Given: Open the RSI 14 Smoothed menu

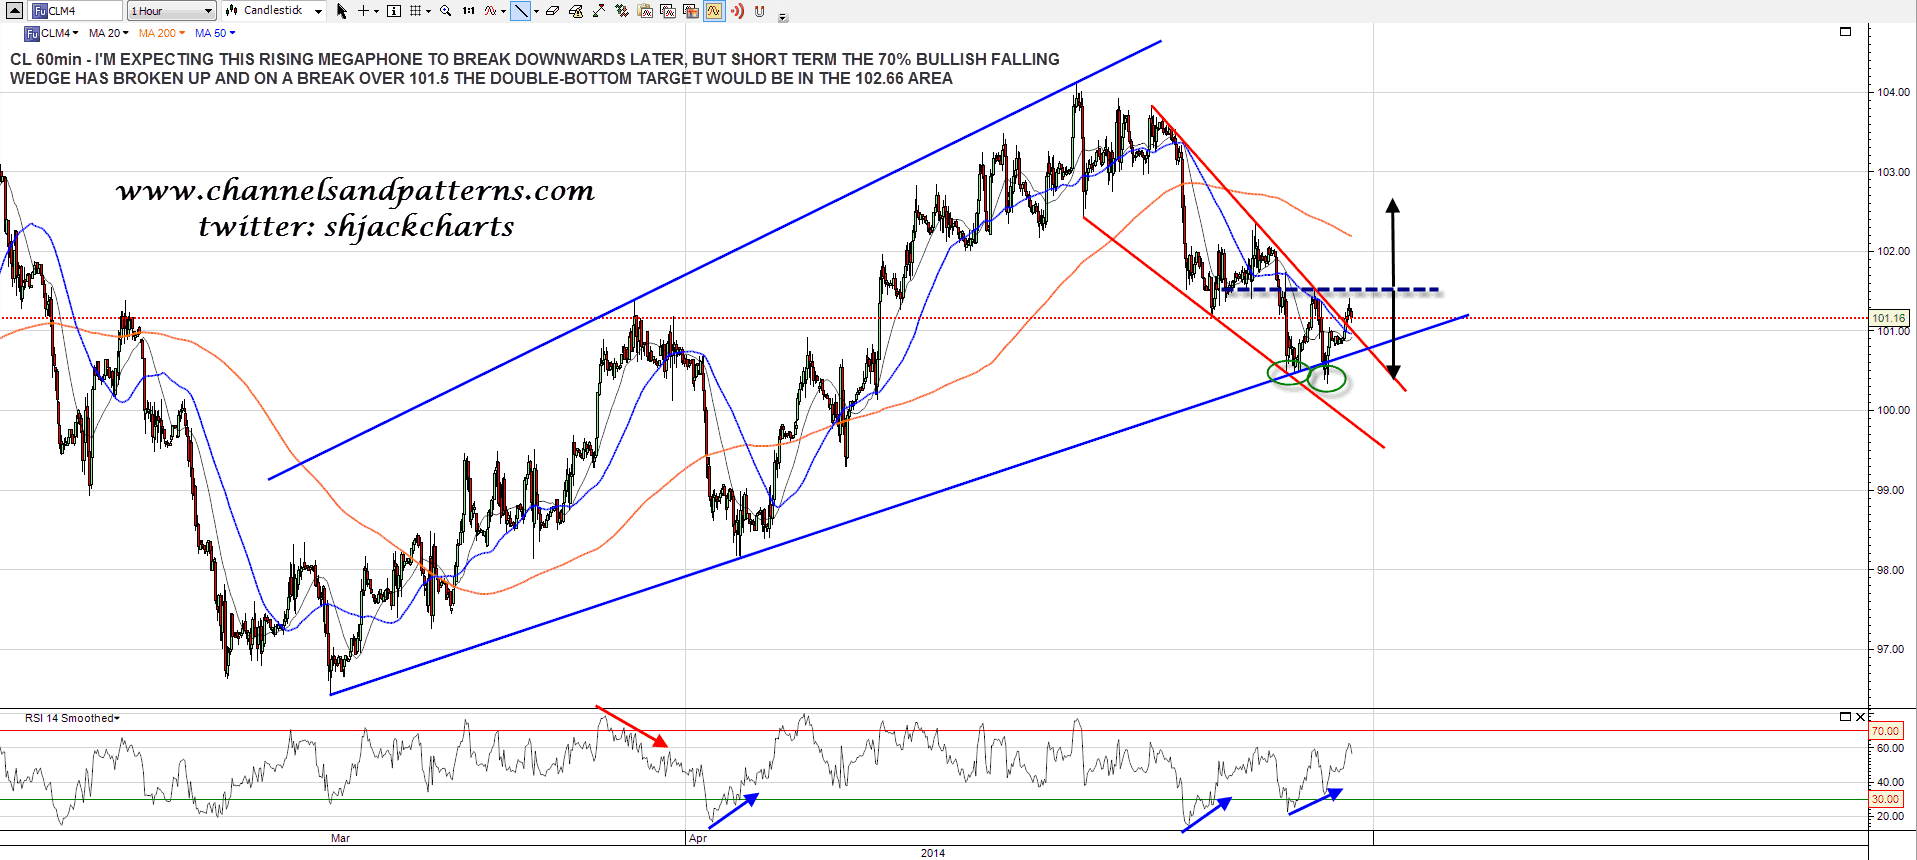Looking at the screenshot, I should pyautogui.click(x=72, y=718).
